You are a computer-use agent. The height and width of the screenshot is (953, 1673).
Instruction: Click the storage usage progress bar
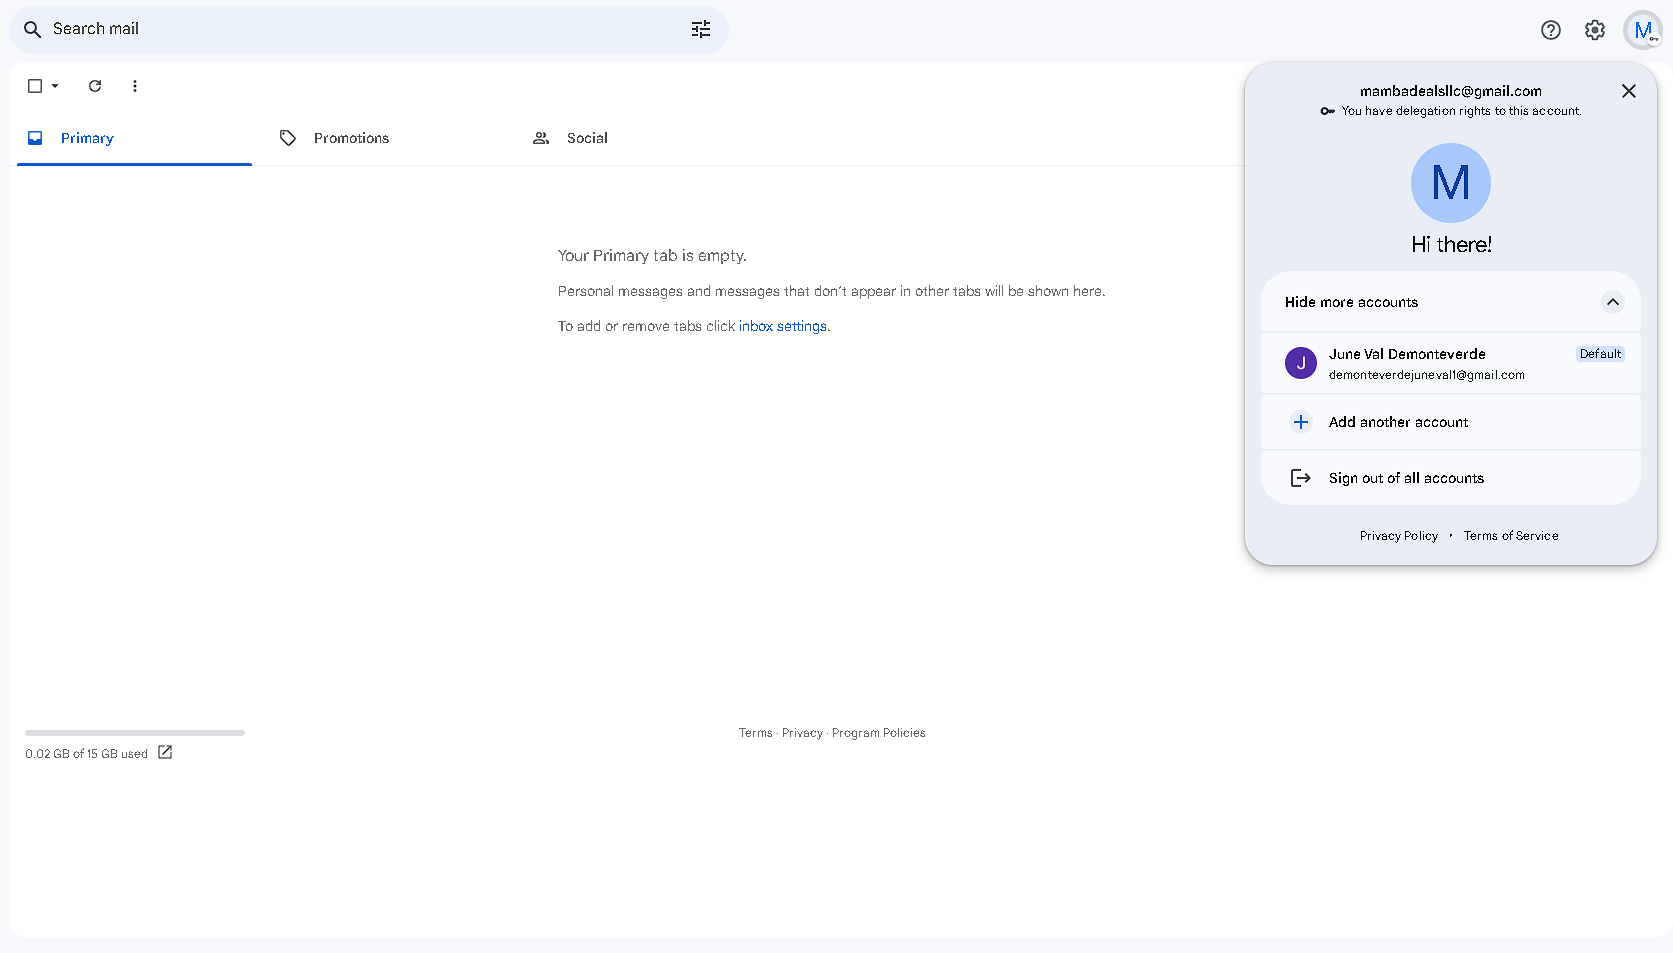135,733
